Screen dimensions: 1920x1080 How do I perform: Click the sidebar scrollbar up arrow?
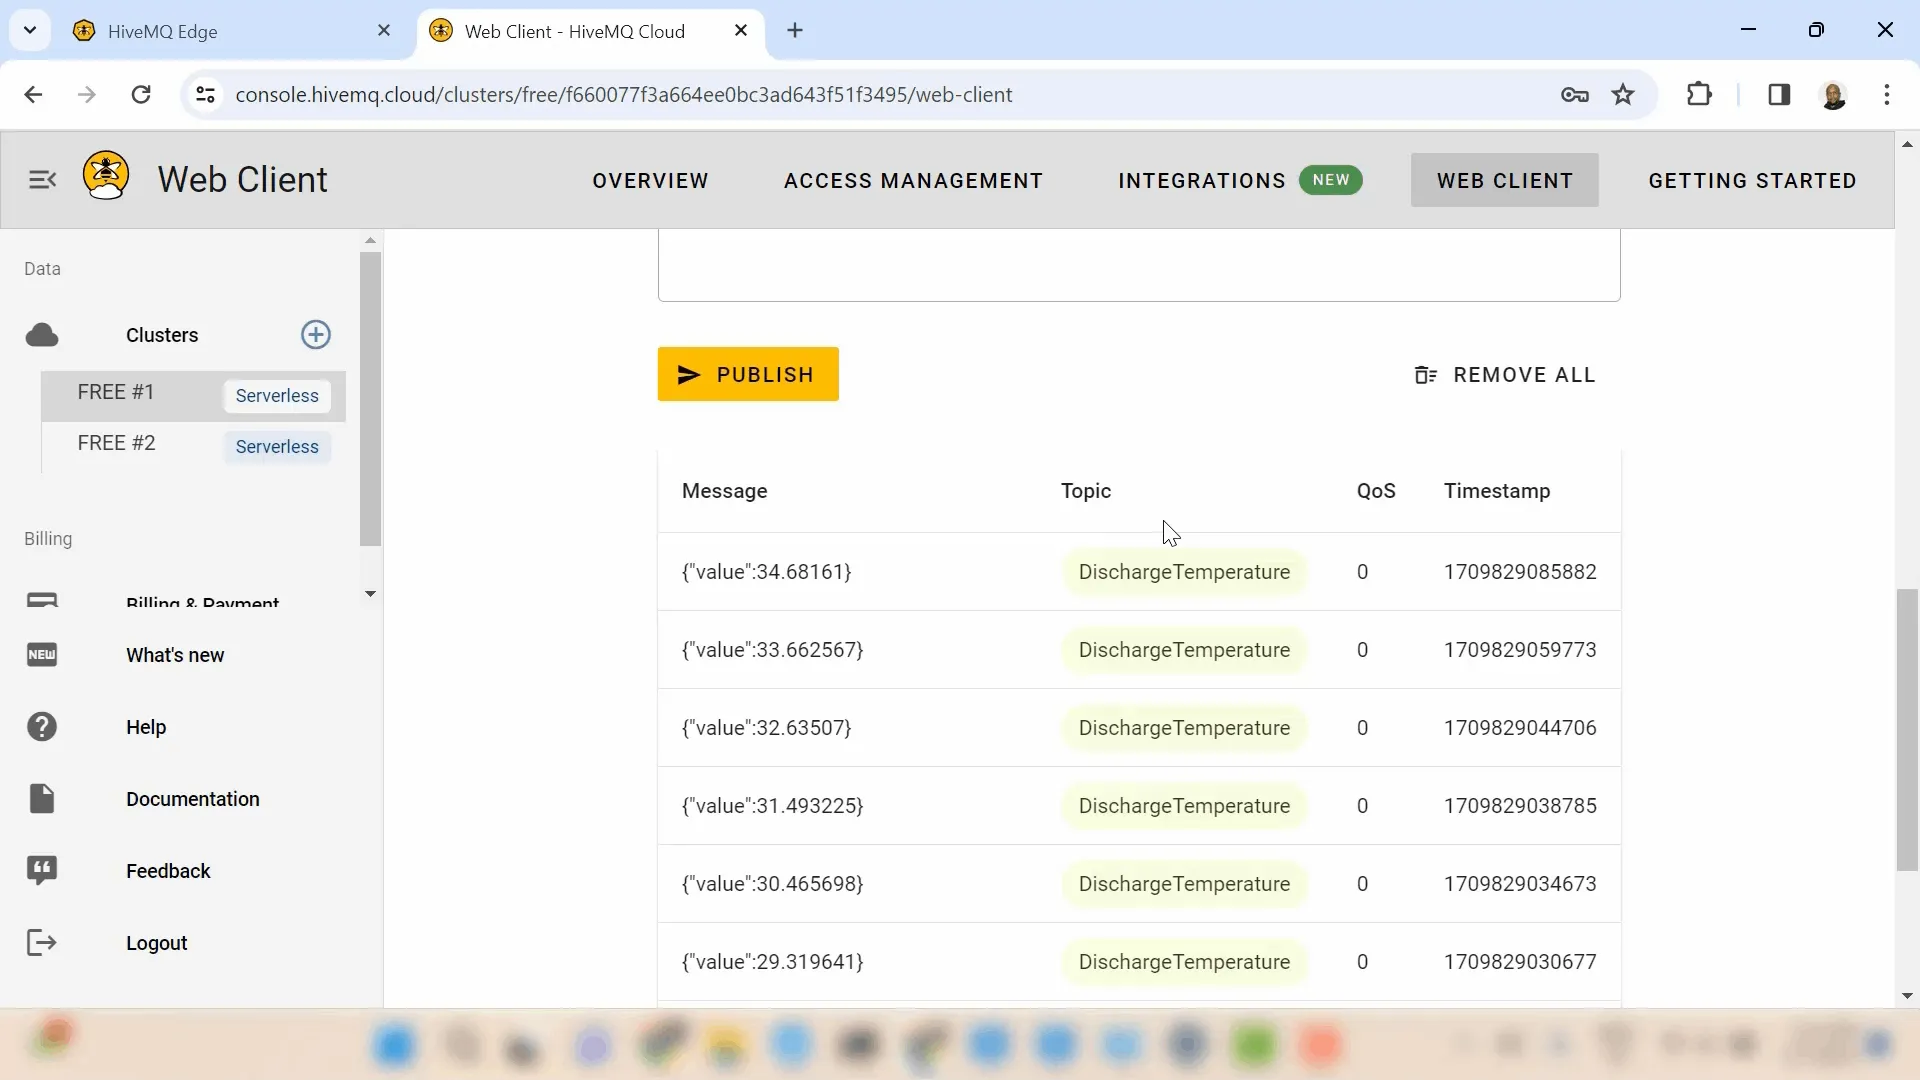click(370, 240)
